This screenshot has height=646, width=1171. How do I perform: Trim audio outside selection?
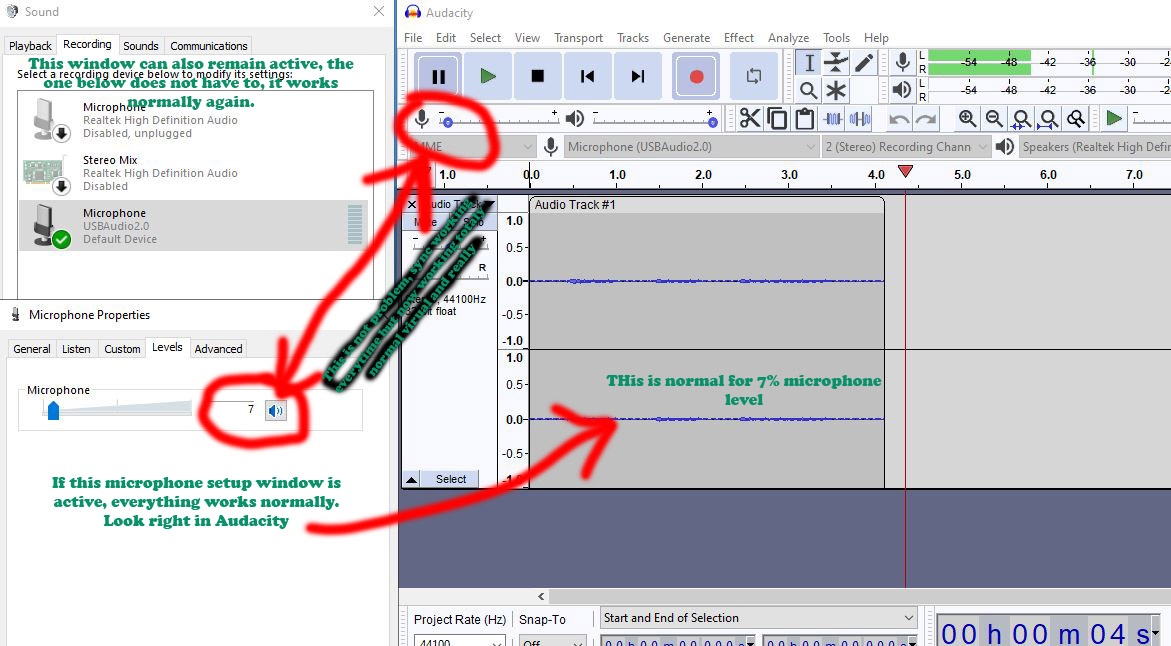click(x=833, y=119)
